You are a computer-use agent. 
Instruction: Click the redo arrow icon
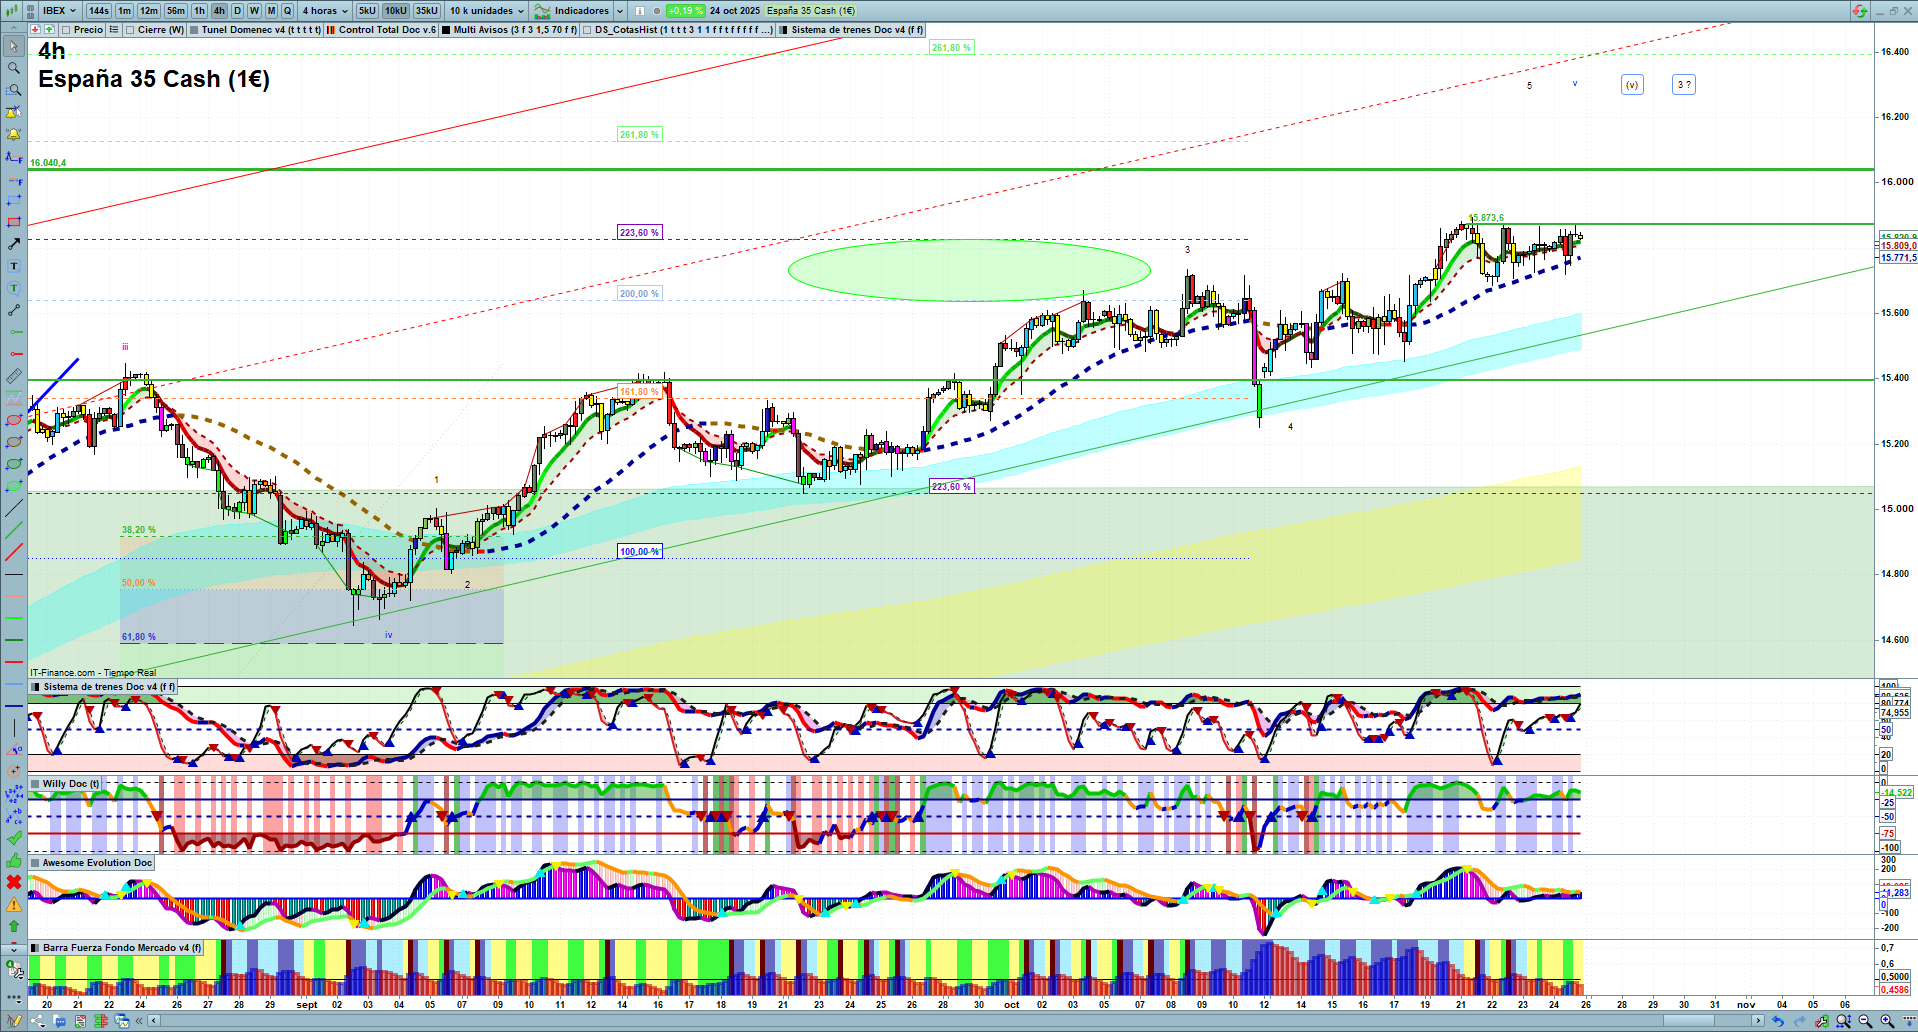coord(1799,1021)
